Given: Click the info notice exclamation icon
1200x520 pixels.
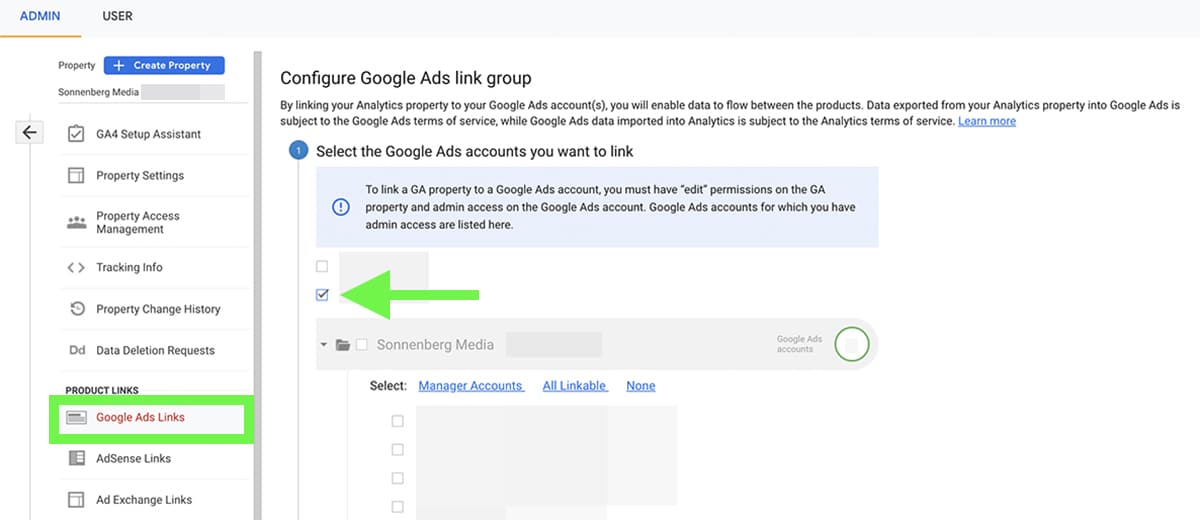Looking at the screenshot, I should pos(340,207).
